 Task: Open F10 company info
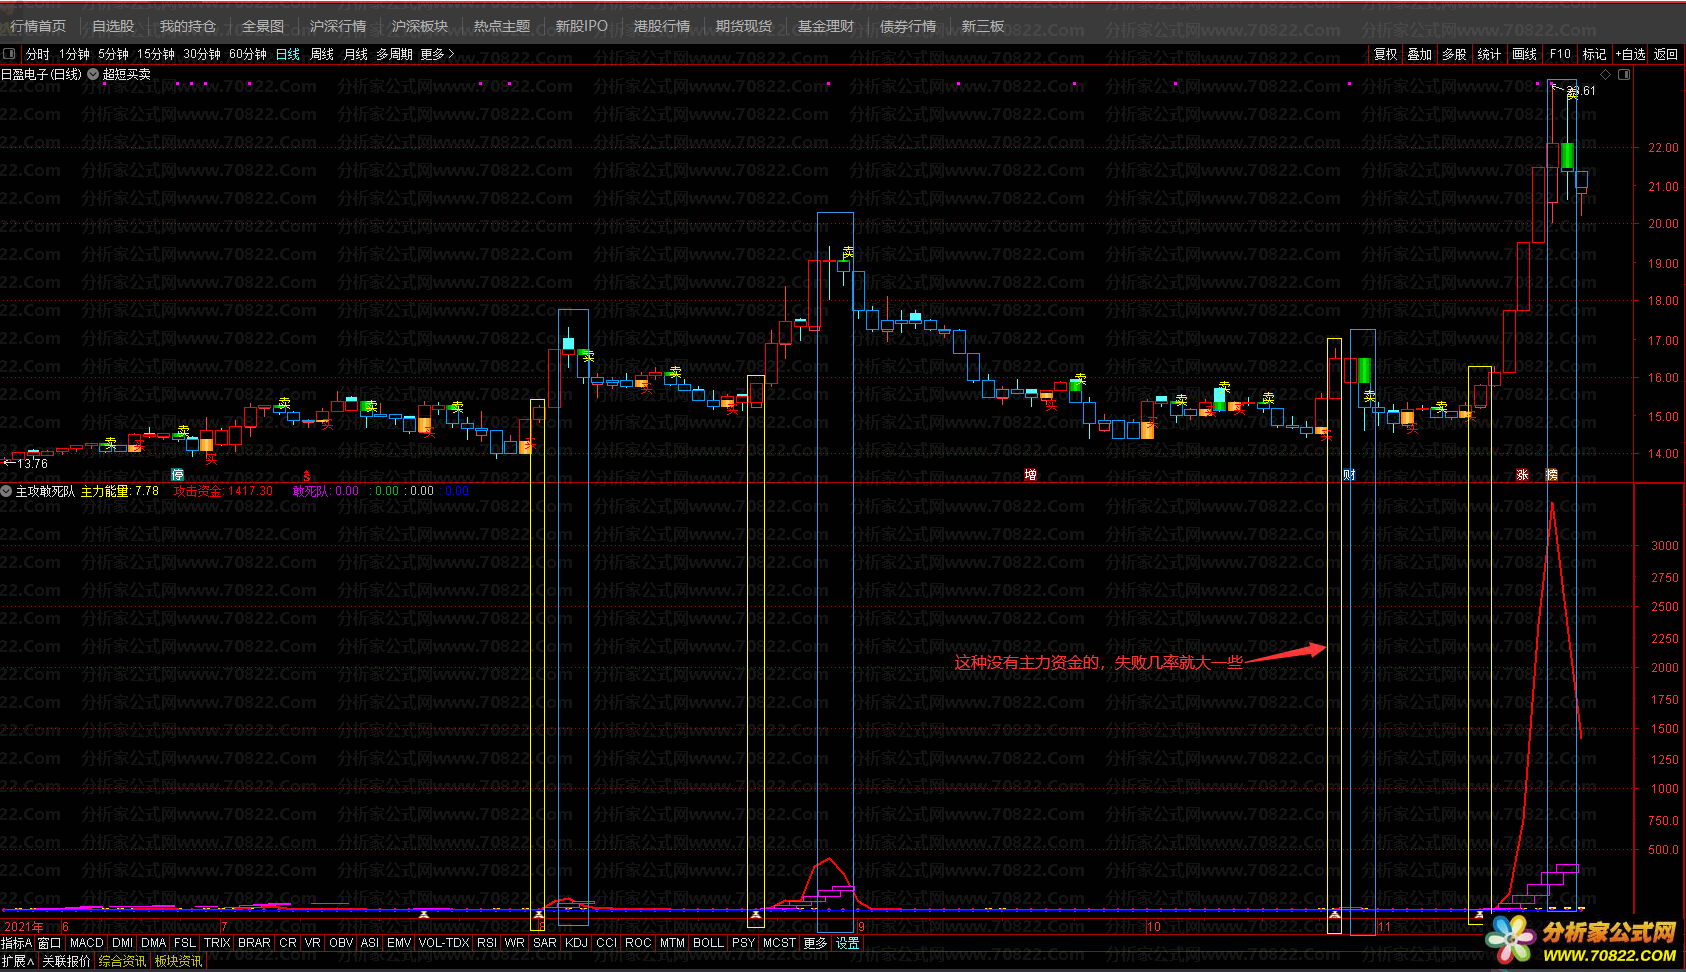click(1560, 54)
